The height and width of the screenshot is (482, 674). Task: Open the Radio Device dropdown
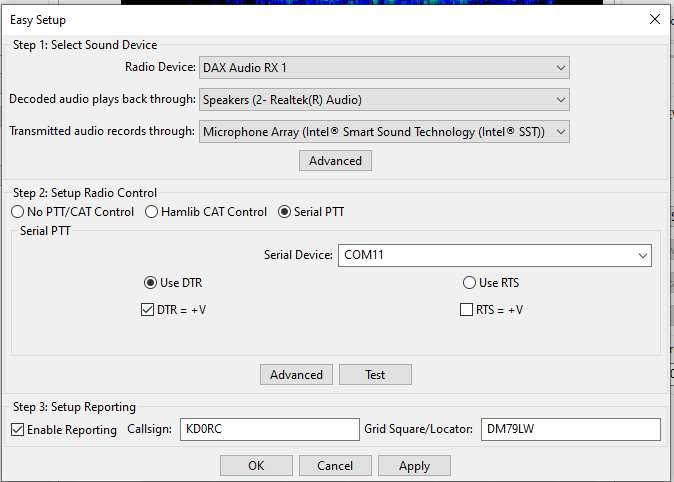[x=384, y=68]
